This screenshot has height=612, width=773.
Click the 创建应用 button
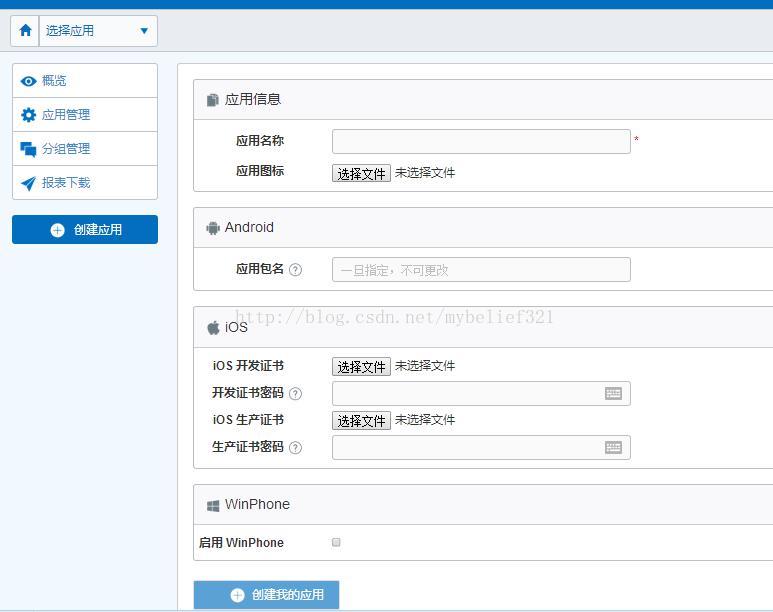point(85,229)
